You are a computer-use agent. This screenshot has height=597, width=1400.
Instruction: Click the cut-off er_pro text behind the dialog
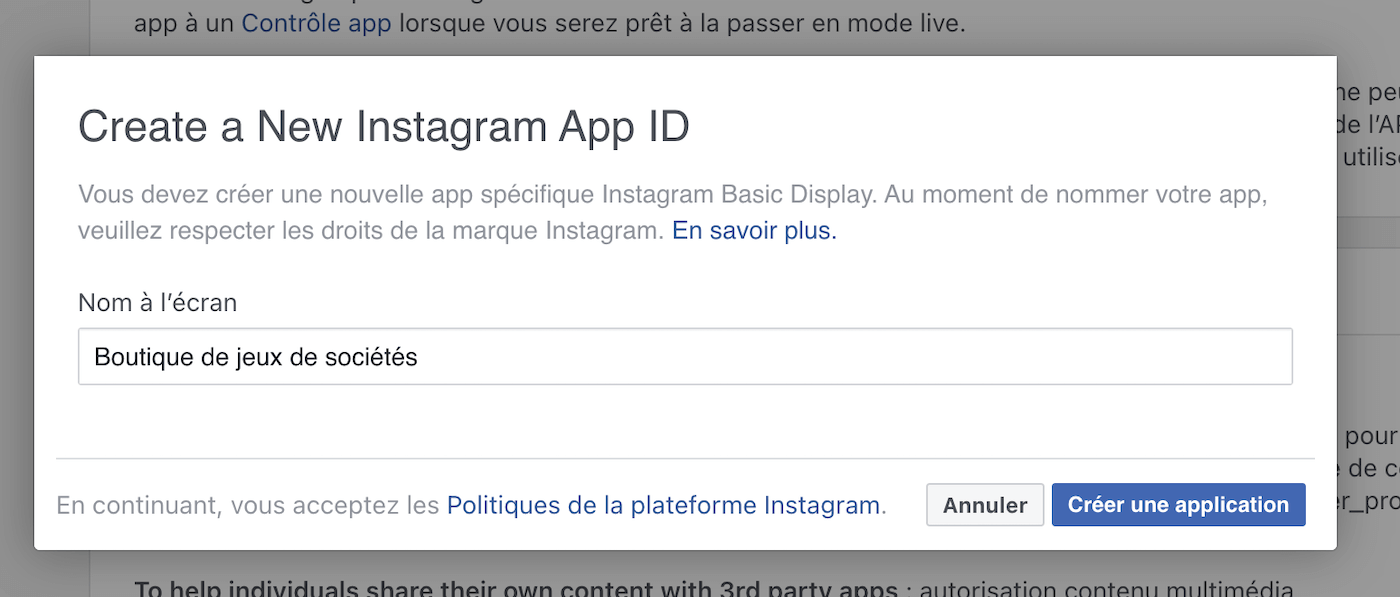tap(1369, 503)
